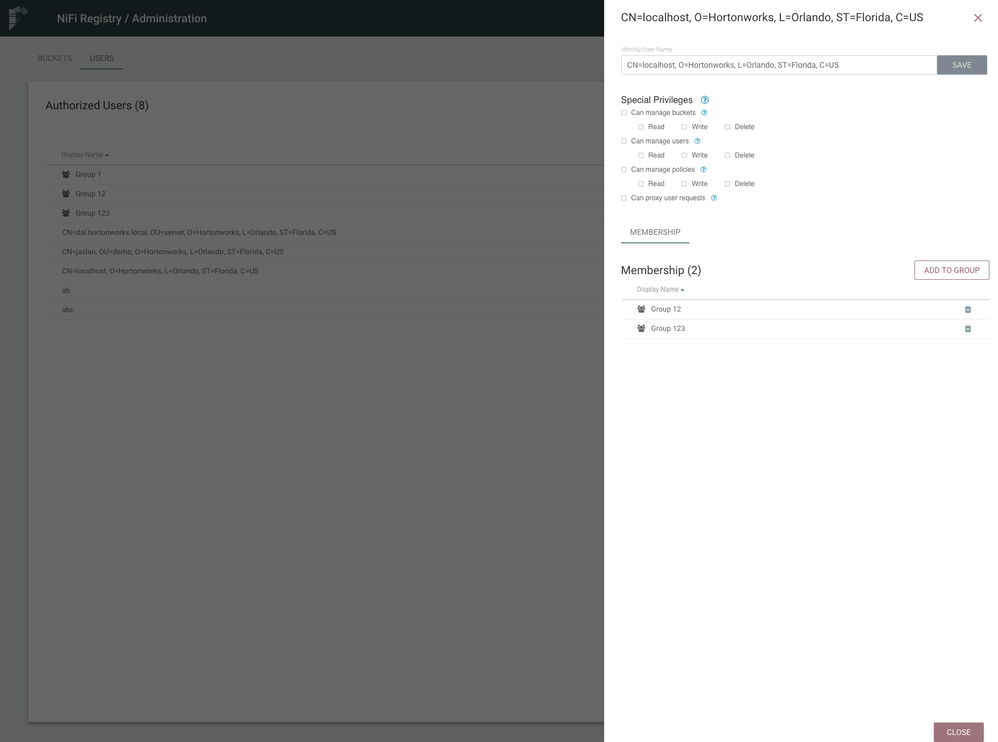Viewport: 998px width, 742px height.
Task: Show help for Can proxy user requests
Action: pyautogui.click(x=713, y=198)
